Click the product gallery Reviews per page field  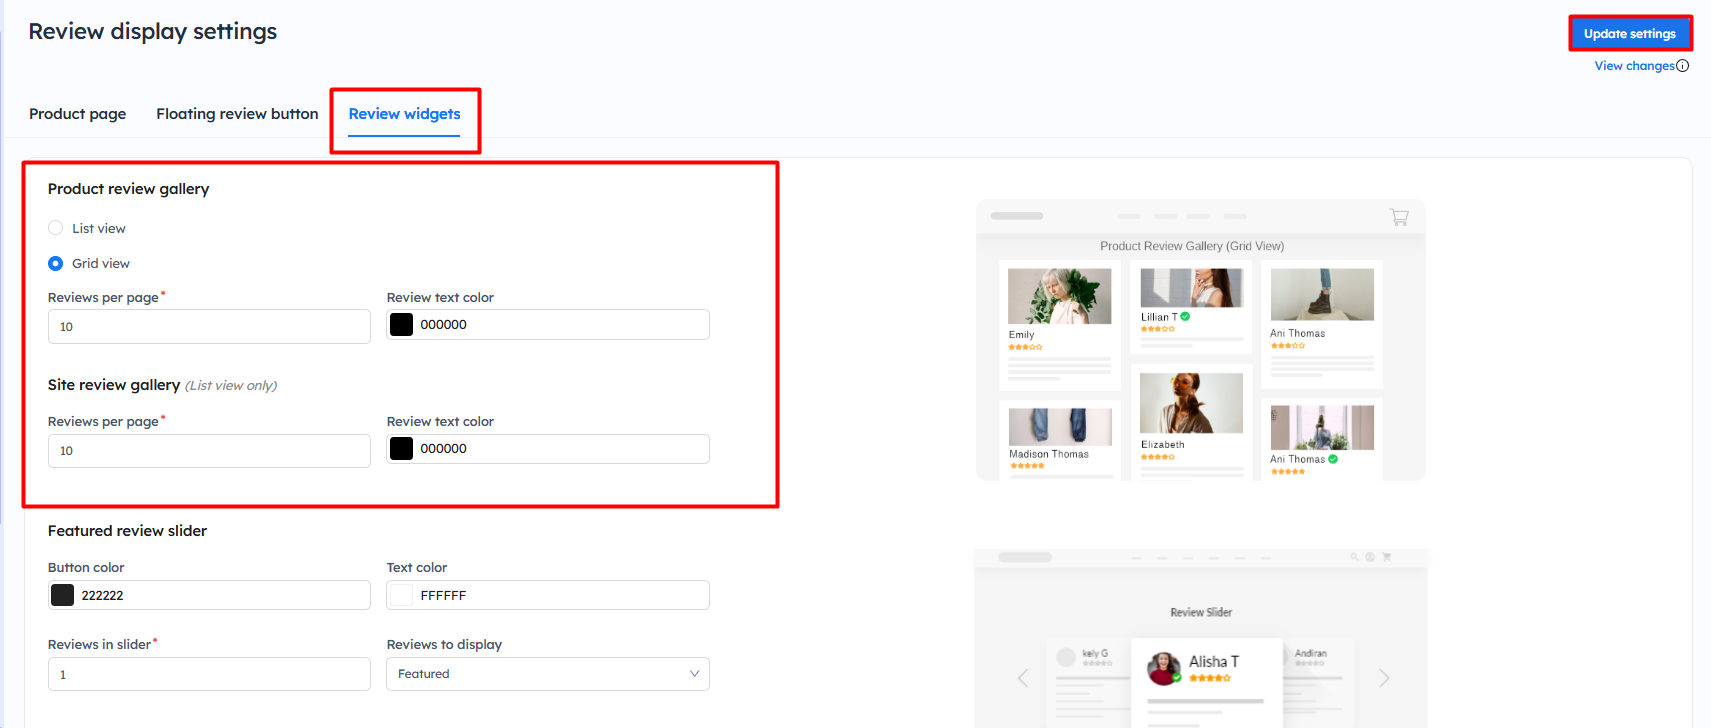point(209,327)
